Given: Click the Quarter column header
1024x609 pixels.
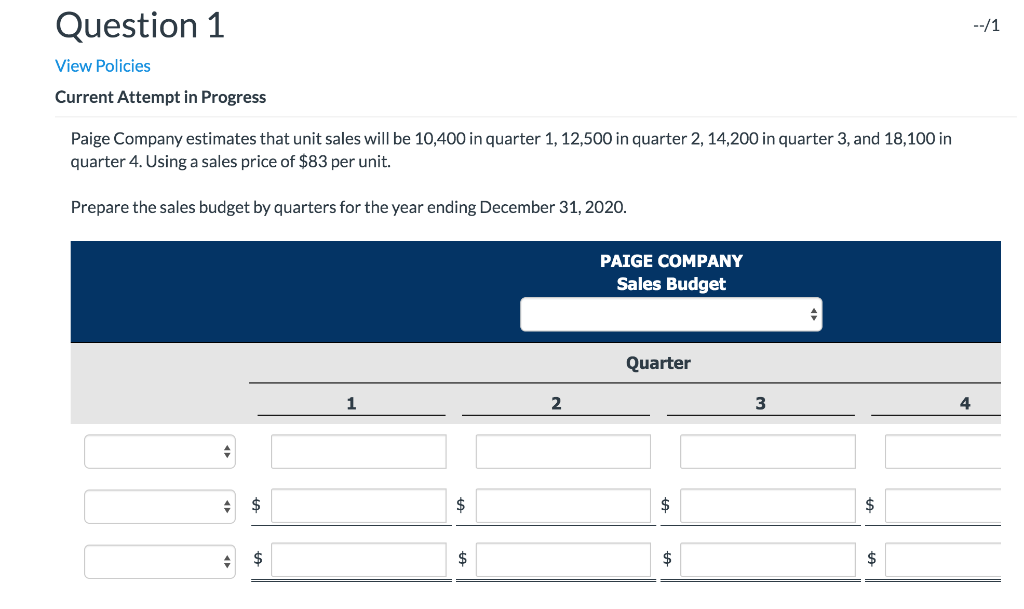Looking at the screenshot, I should point(658,363).
